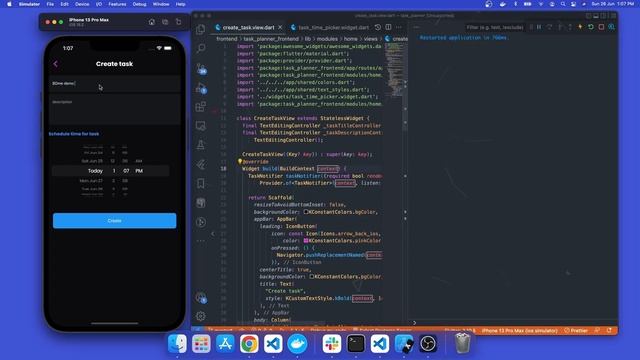
Task: Take a Simulator screenshot
Action: pyautogui.click(x=165, y=22)
